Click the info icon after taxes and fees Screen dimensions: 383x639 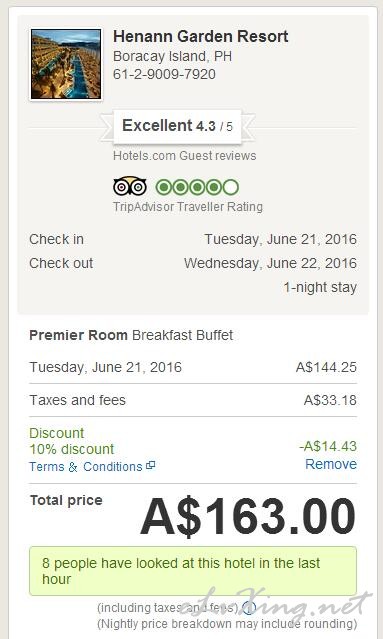[x=249, y=608]
